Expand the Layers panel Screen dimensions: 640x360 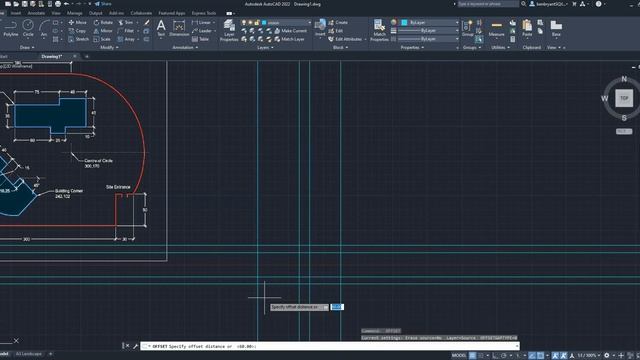pos(265,47)
